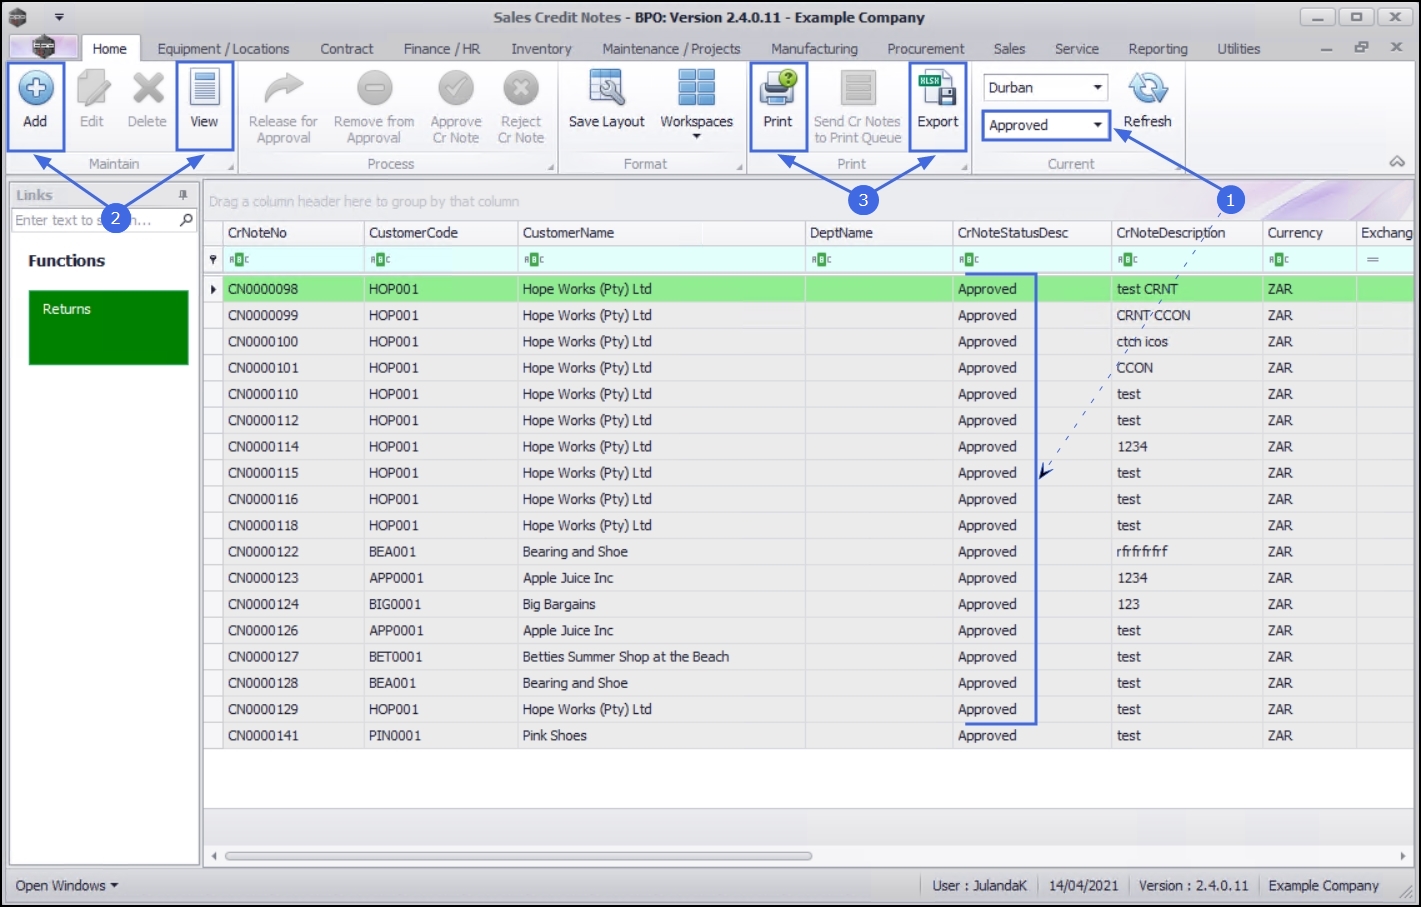Pin the Links panel
The image size is (1421, 907).
click(183, 195)
